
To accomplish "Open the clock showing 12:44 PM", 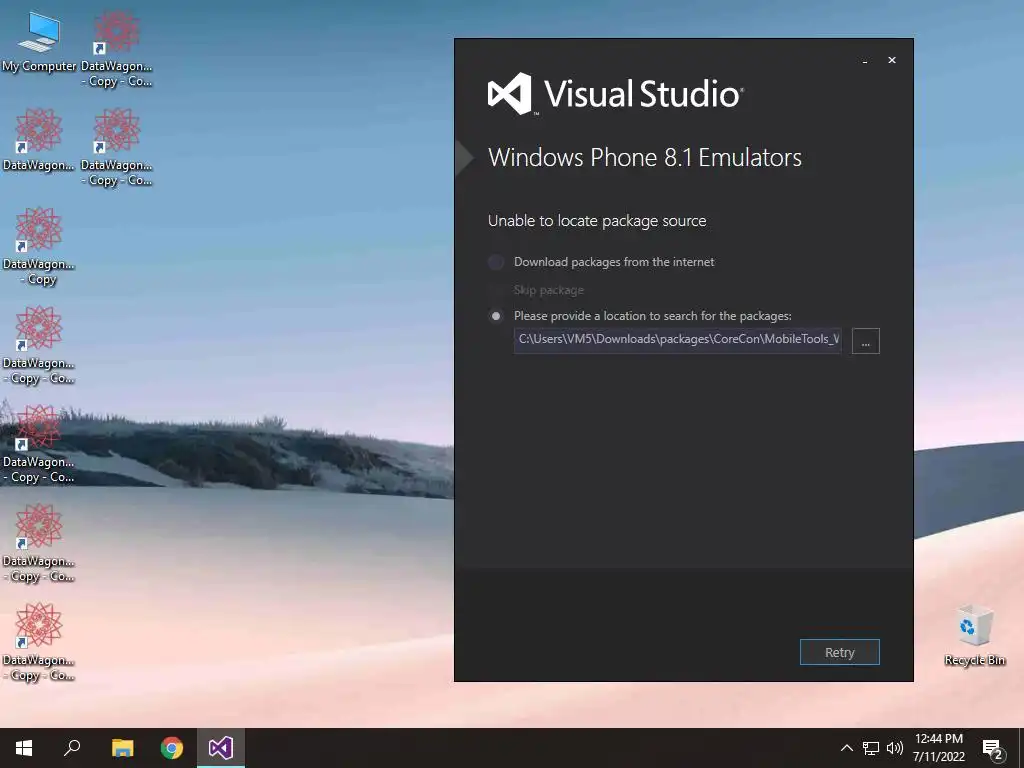I will [x=938, y=748].
